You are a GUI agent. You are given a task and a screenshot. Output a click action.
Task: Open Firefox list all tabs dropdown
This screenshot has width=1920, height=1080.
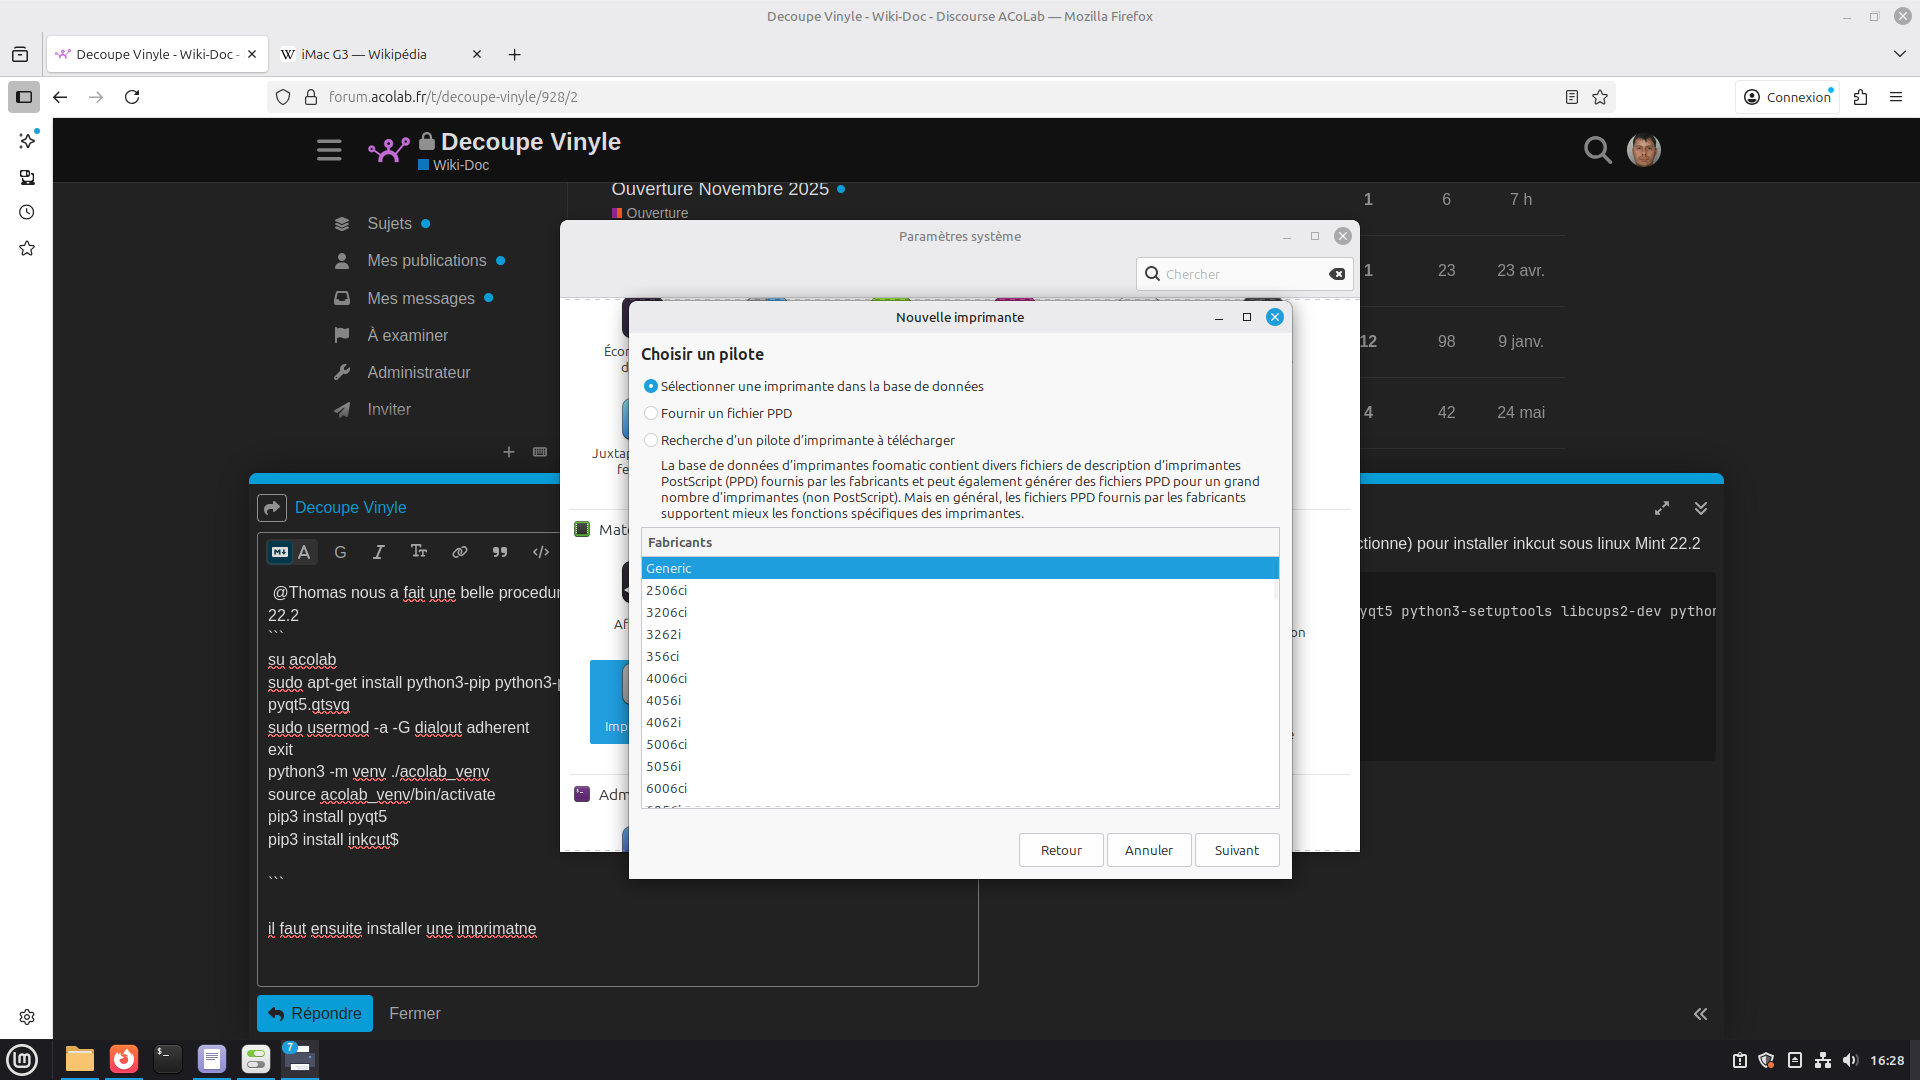(1899, 54)
